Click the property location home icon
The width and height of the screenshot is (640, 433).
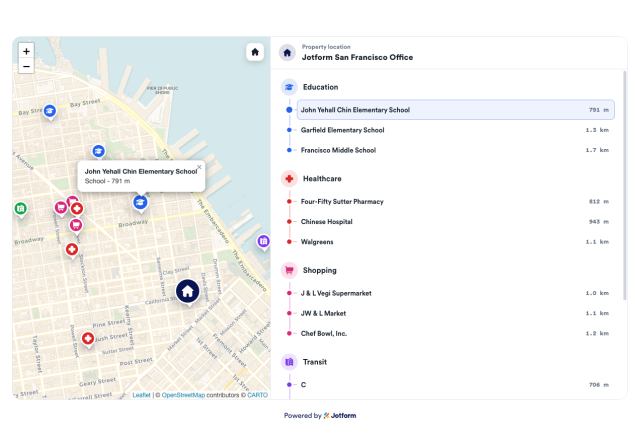[287, 53]
